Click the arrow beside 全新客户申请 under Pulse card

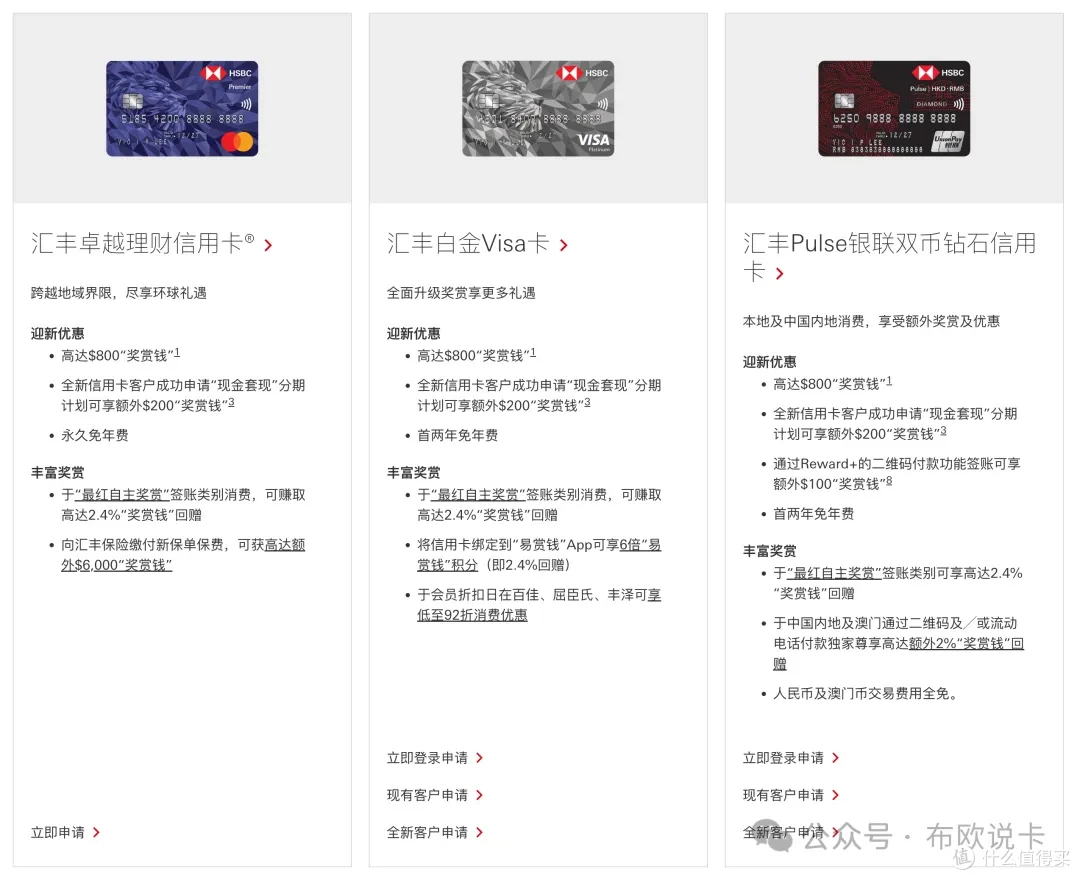[x=837, y=831]
